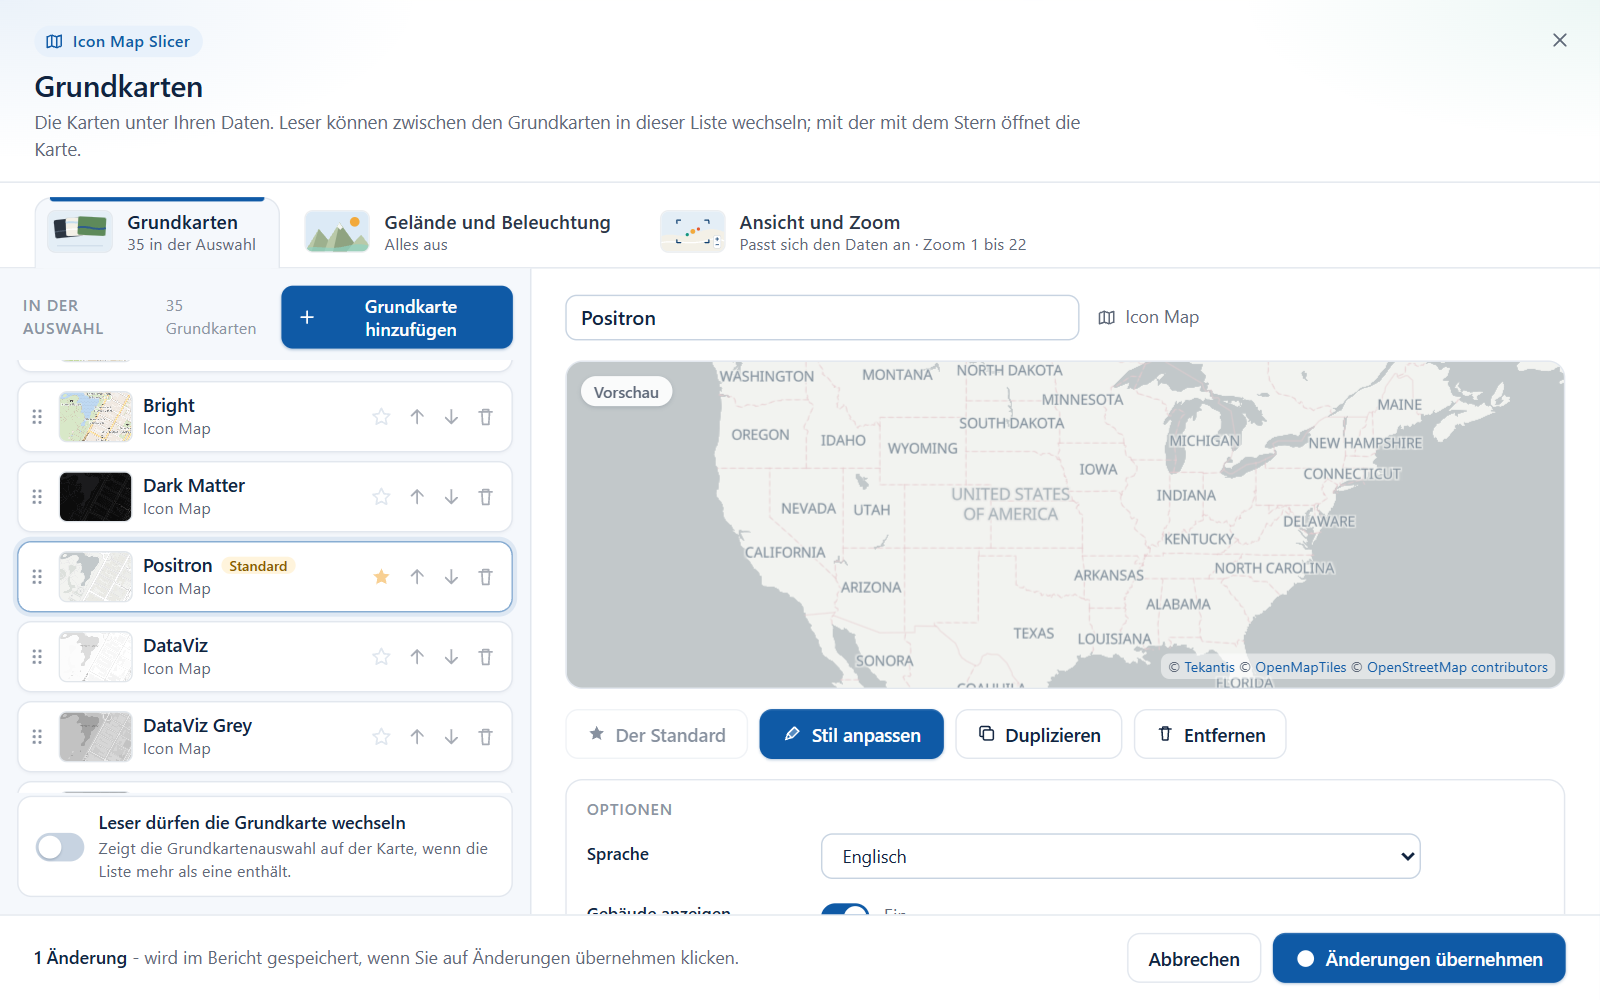Click Grundkarte hinzufügen button
Viewport: 1600px width, 1000px height.
coord(397,317)
